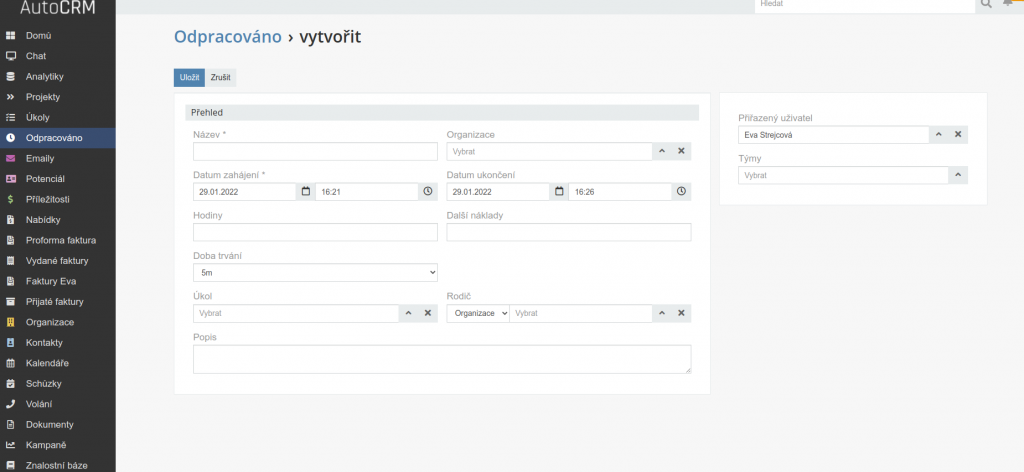Click the Organizace Vybrat field
This screenshot has width=1024, height=472.
[x=549, y=151]
